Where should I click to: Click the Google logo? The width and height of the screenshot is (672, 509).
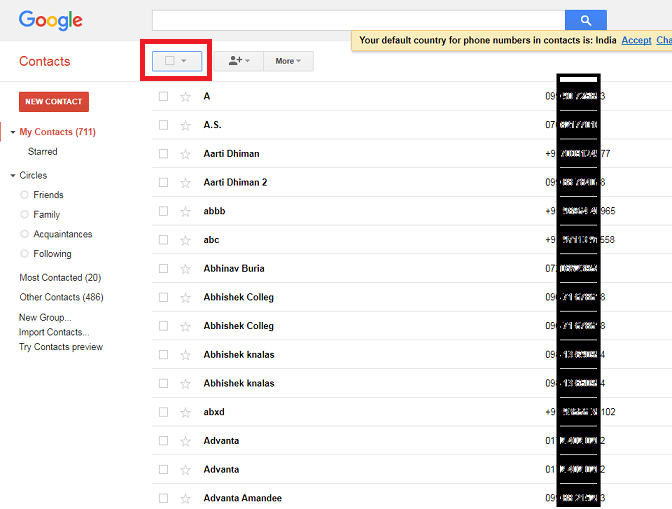[51, 20]
